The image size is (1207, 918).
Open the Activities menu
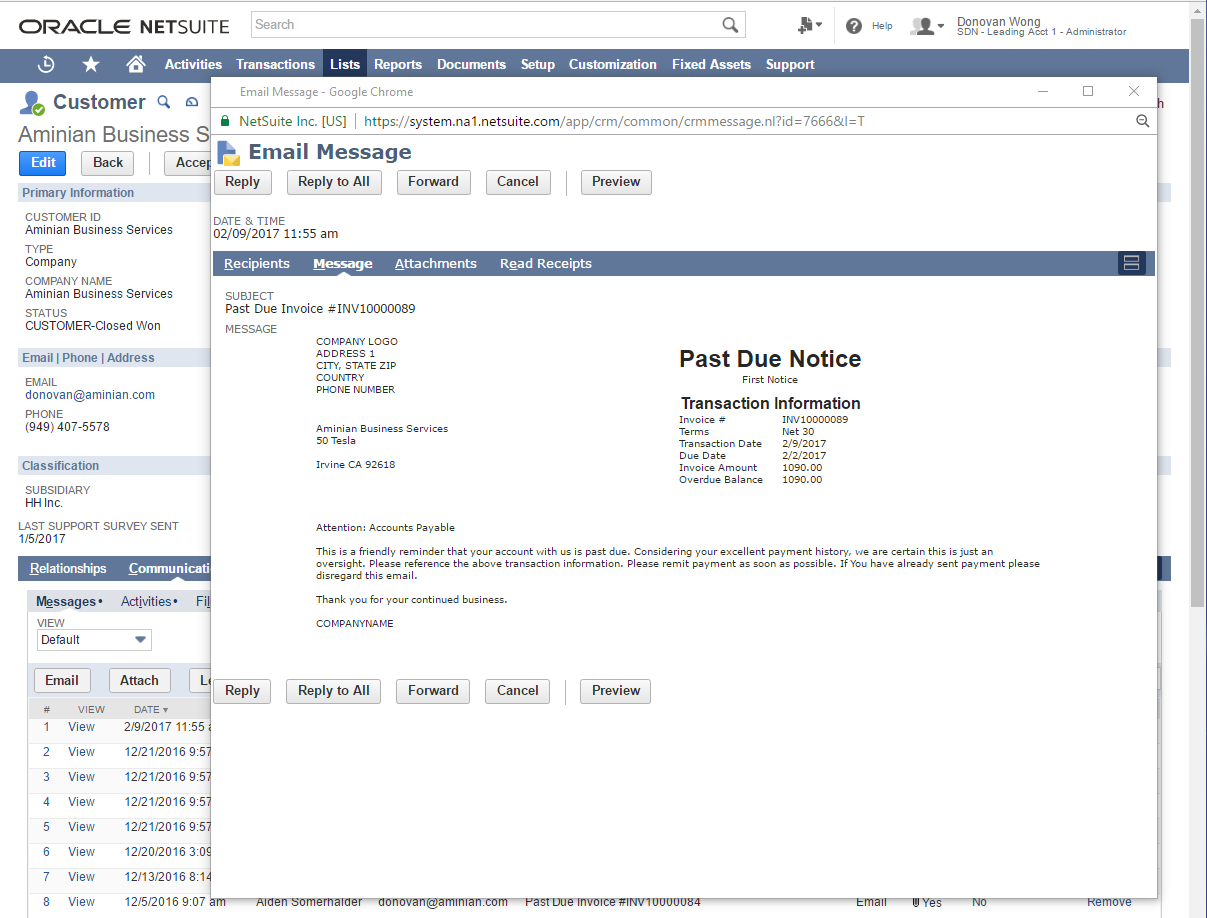click(x=193, y=64)
